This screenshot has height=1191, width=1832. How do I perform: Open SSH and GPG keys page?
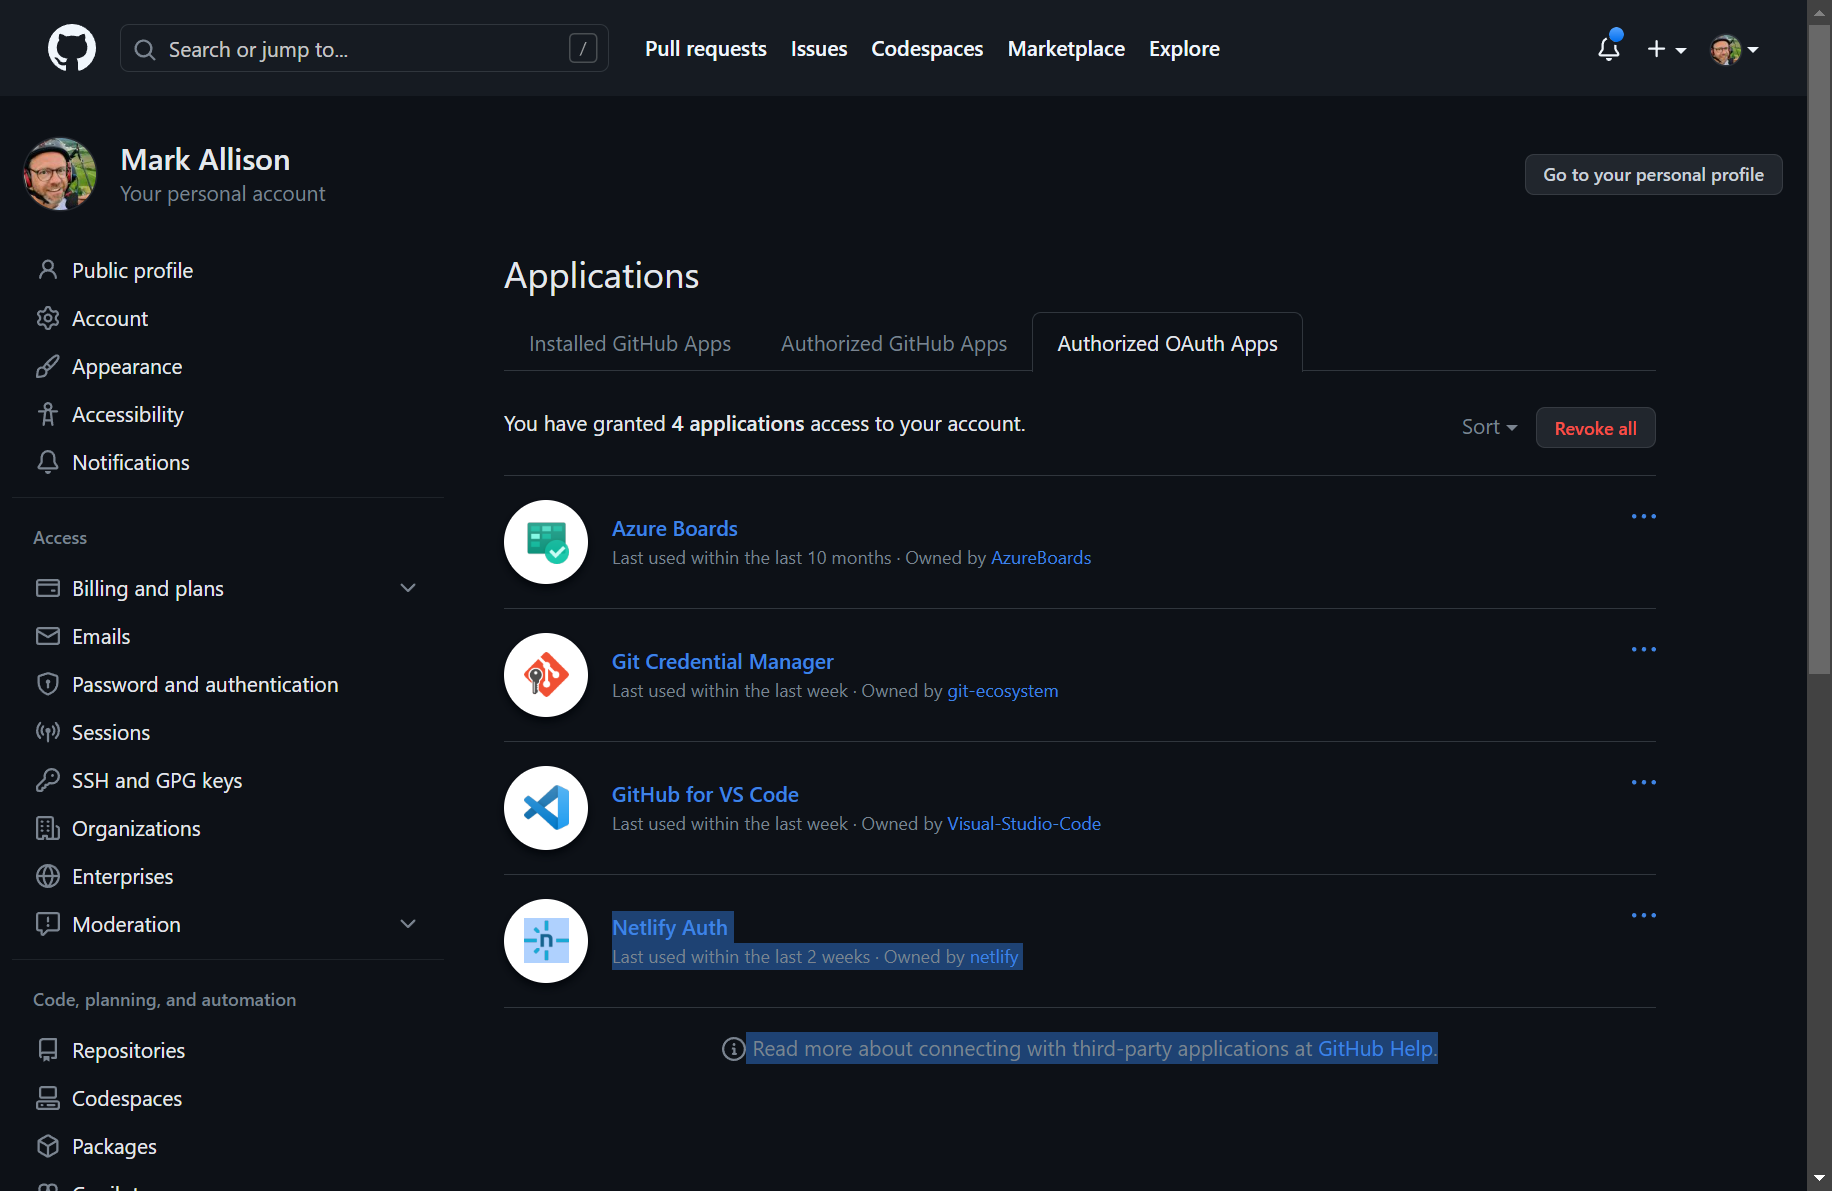pos(157,780)
